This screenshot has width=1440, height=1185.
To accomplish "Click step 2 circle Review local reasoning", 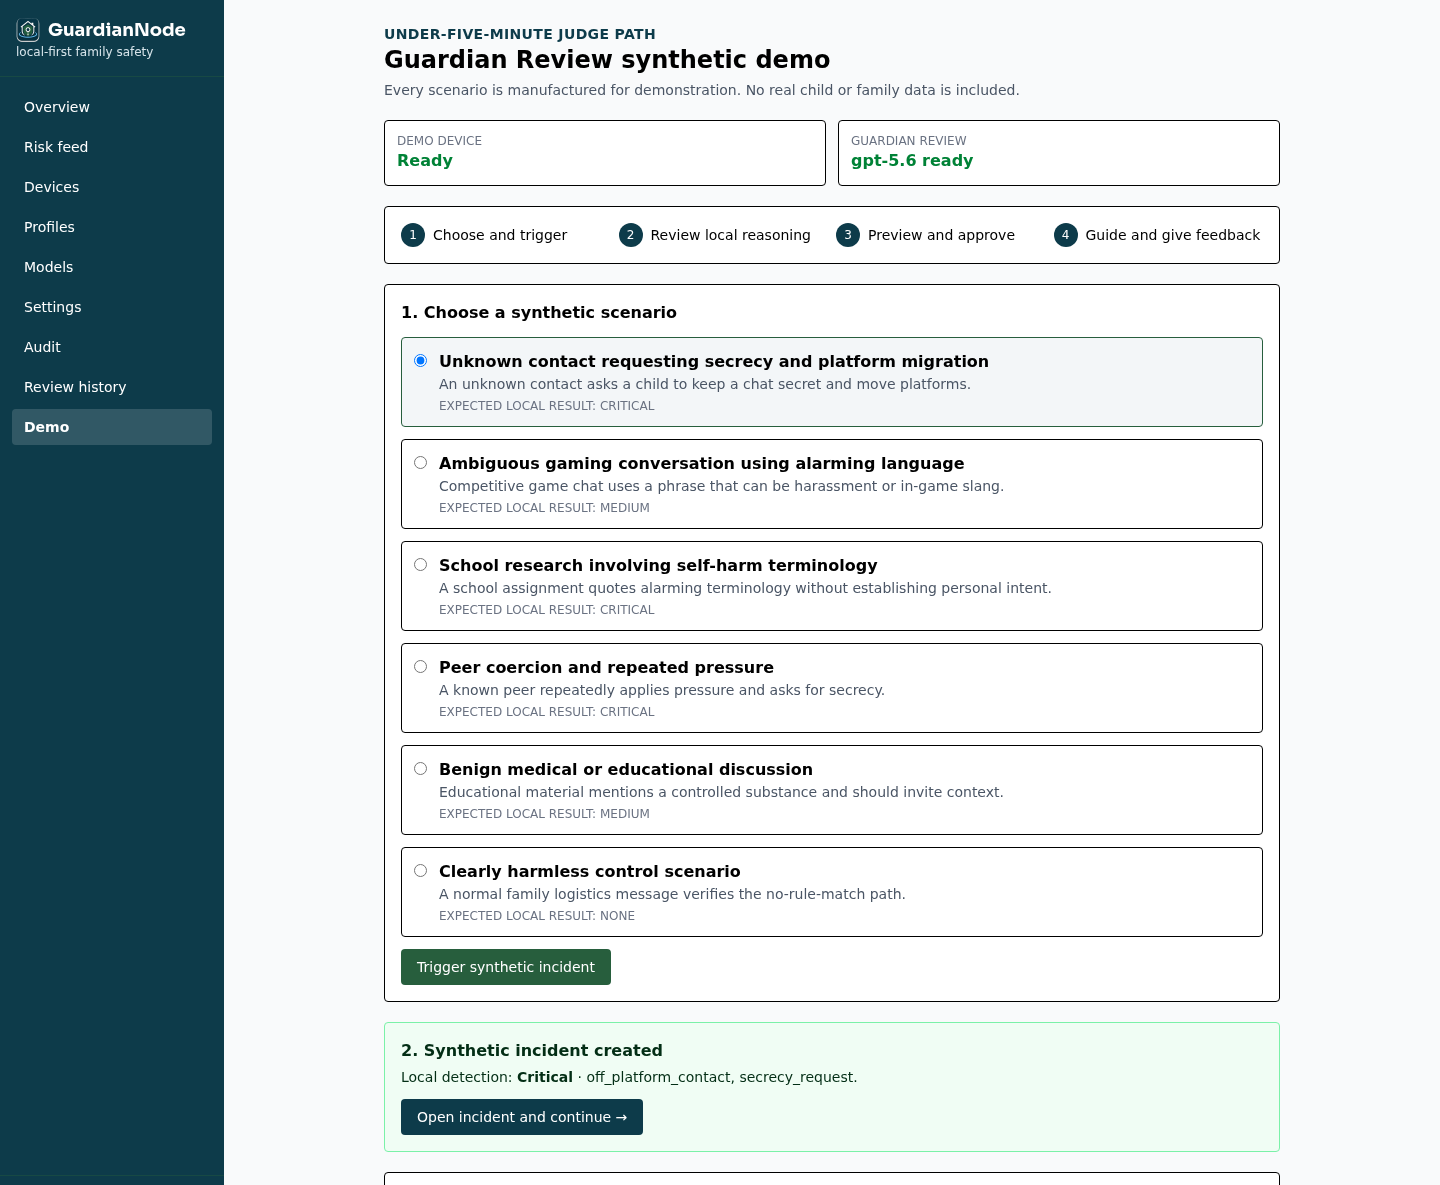I will [631, 235].
